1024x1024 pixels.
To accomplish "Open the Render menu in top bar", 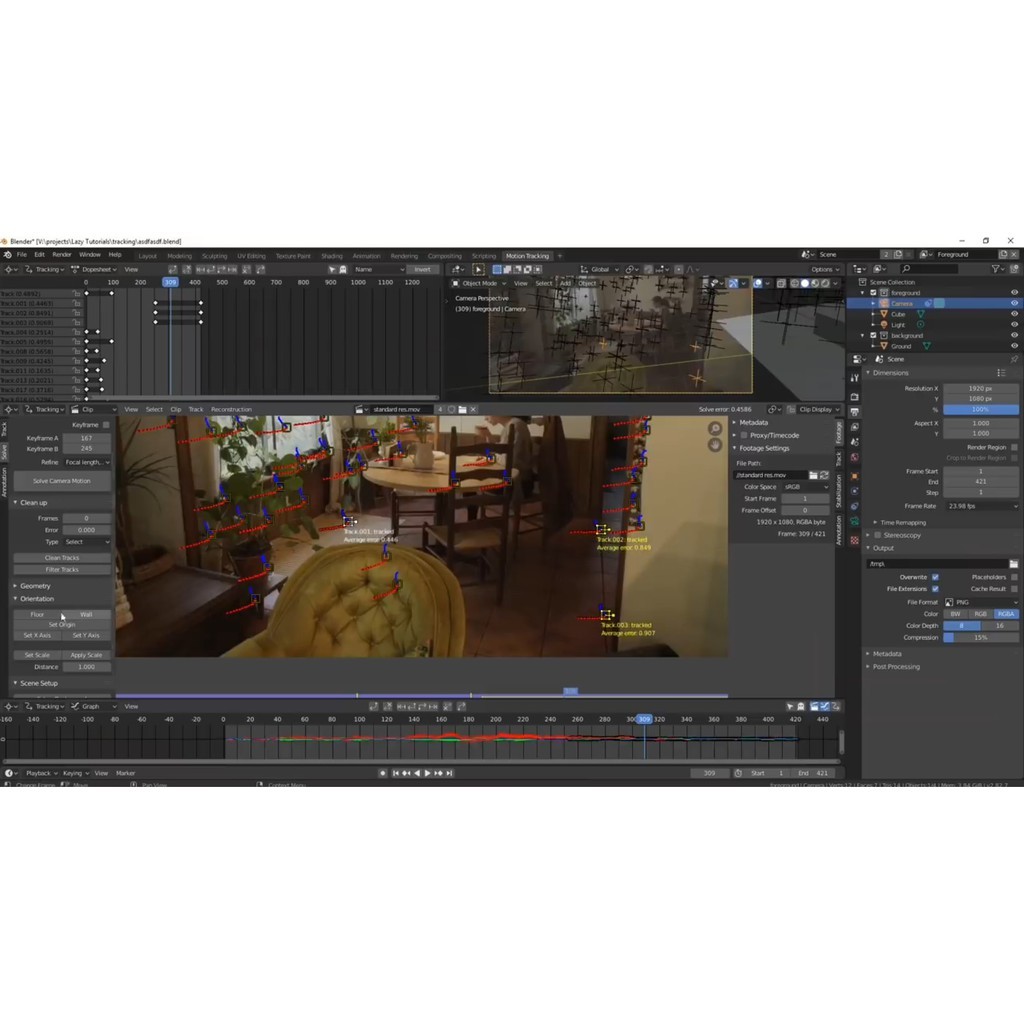I will click(62, 255).
